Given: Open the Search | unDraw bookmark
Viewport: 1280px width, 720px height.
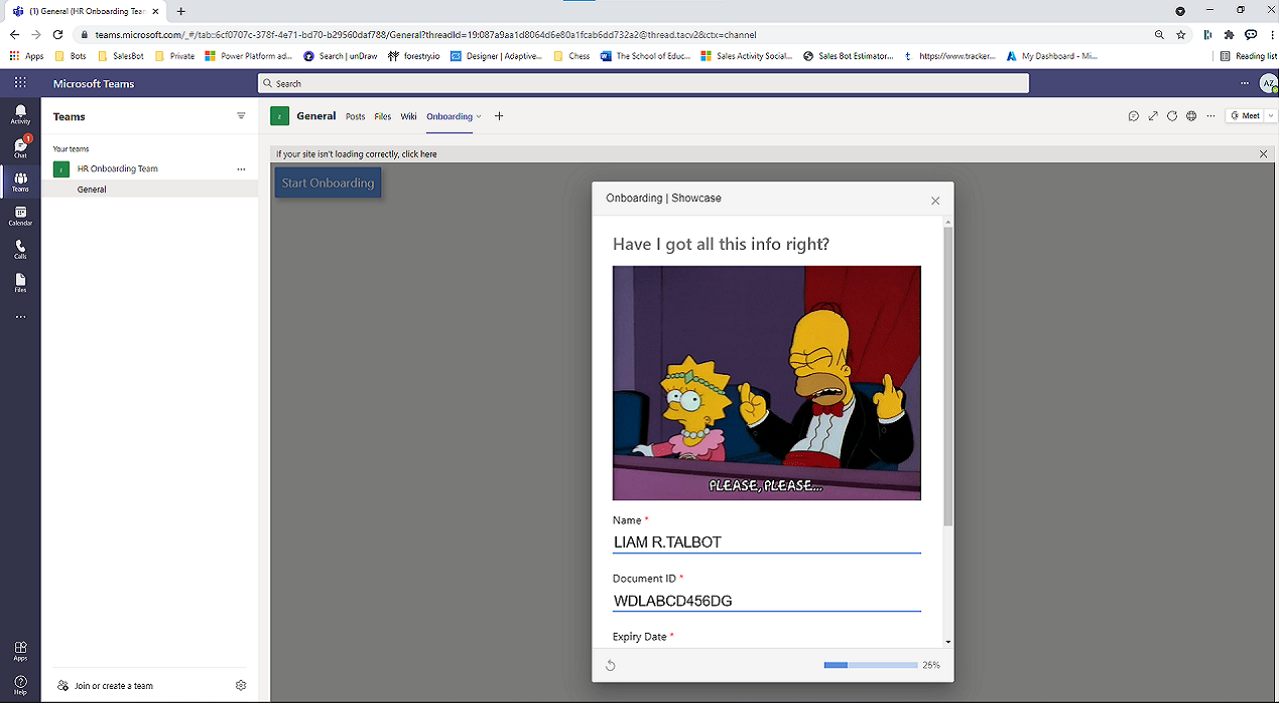Looking at the screenshot, I should (x=340, y=56).
